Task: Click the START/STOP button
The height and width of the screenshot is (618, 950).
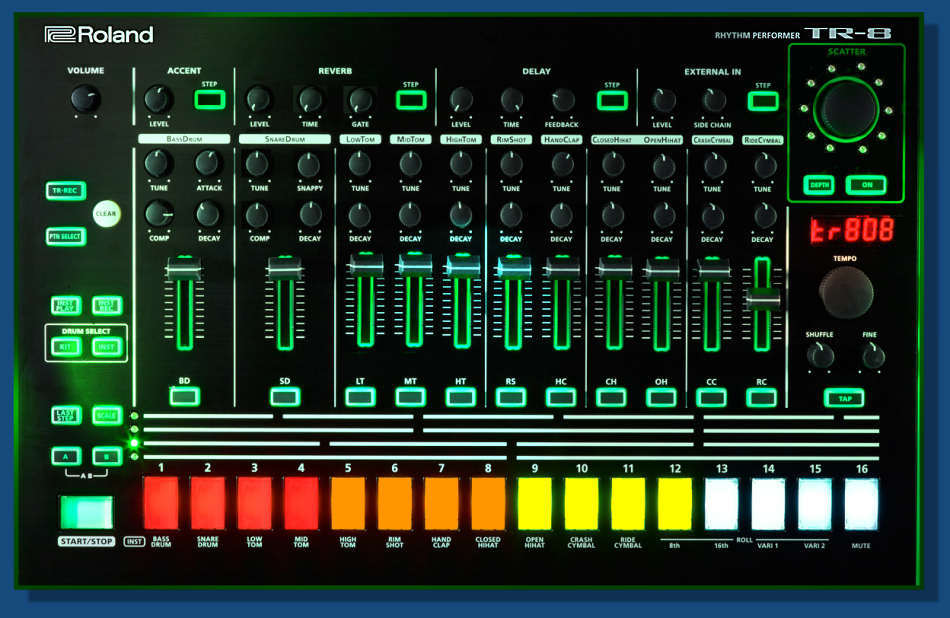Action: pyautogui.click(x=86, y=512)
